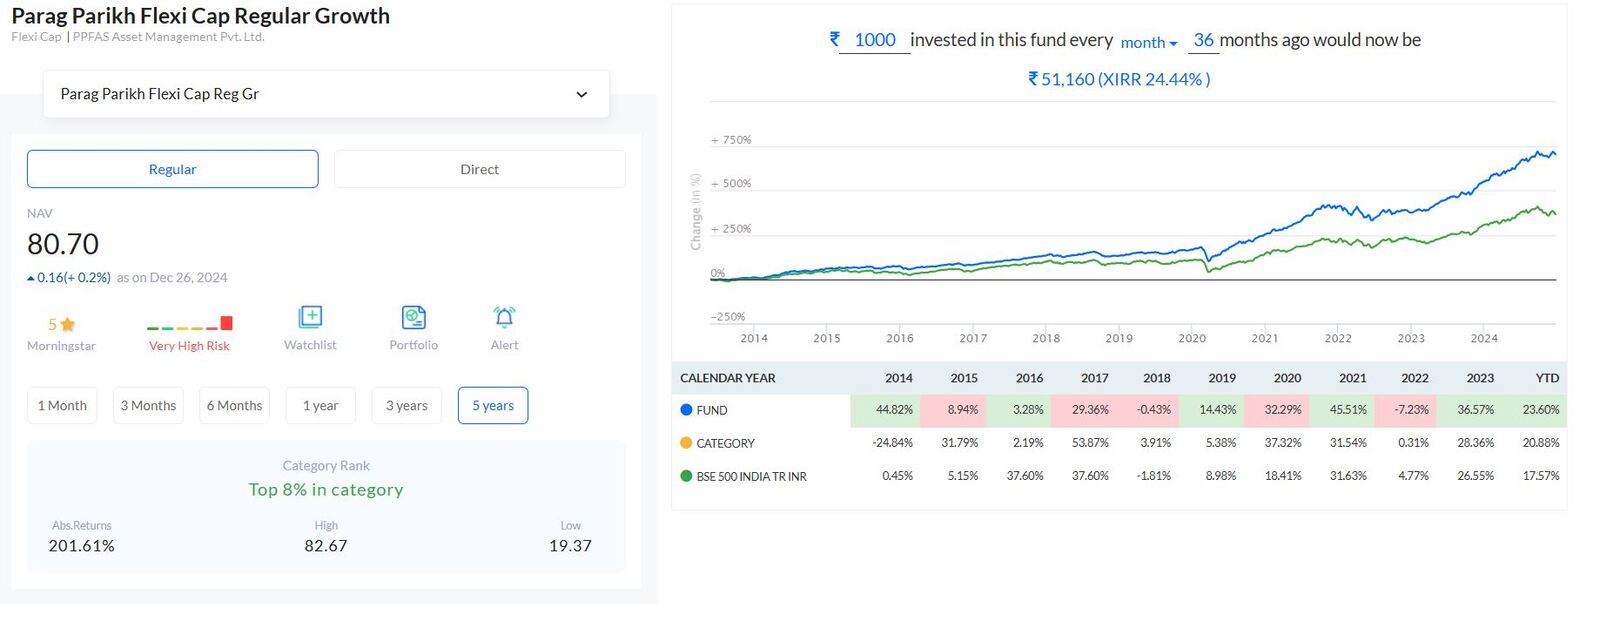The height and width of the screenshot is (621, 1600).
Task: Click the Morningstar 5 star rating
Action: (x=61, y=324)
